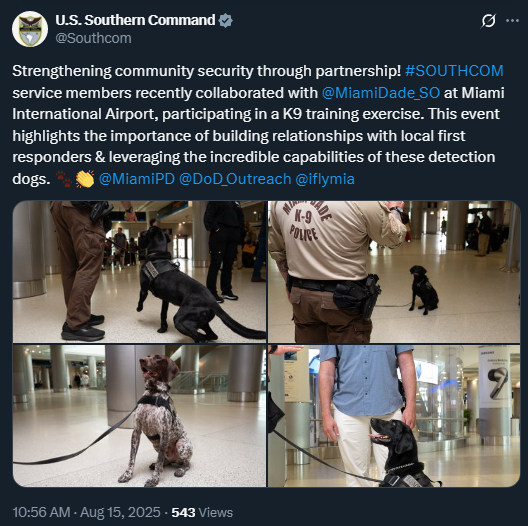528x526 pixels.
Task: Open the @MiamiPD mention
Action: click(137, 179)
